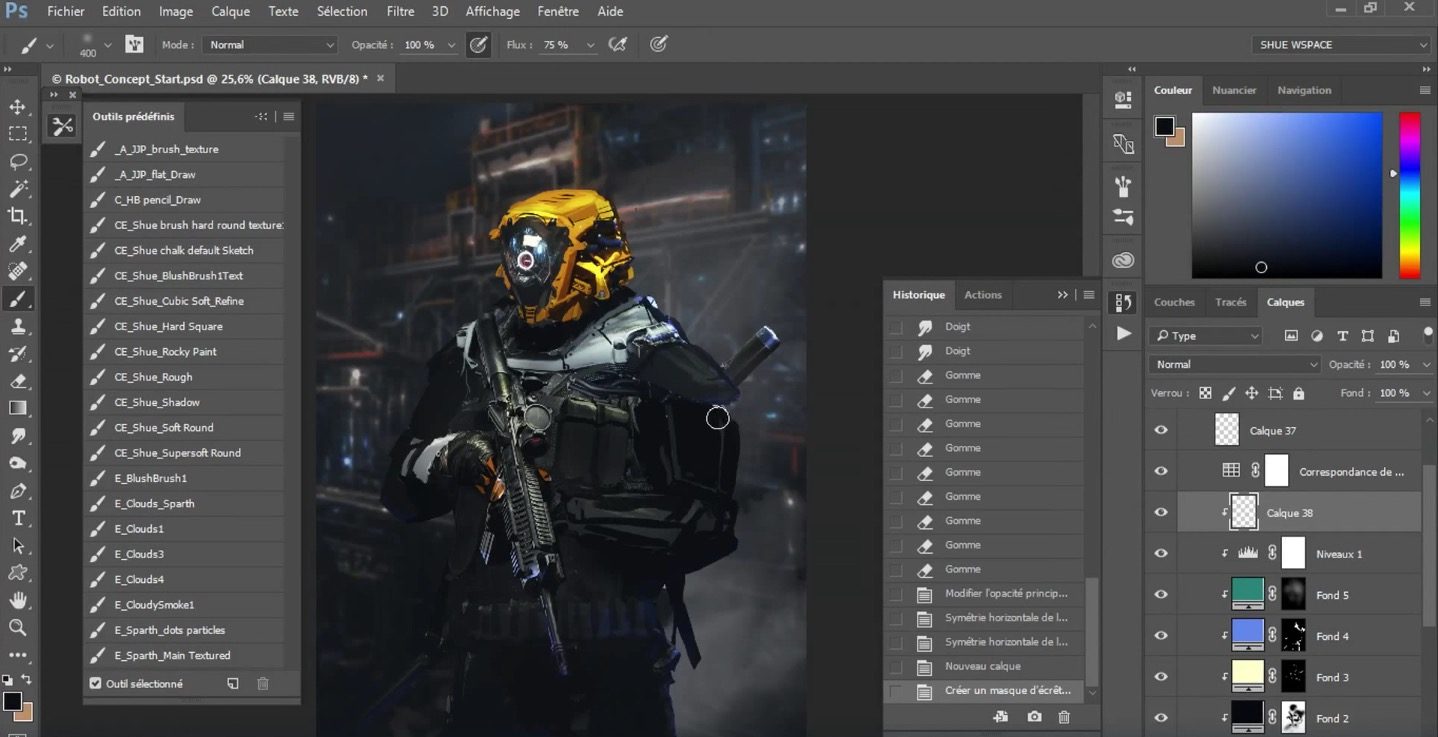Select the Clone Stamp tool
The image size is (1438, 737).
pyautogui.click(x=18, y=326)
